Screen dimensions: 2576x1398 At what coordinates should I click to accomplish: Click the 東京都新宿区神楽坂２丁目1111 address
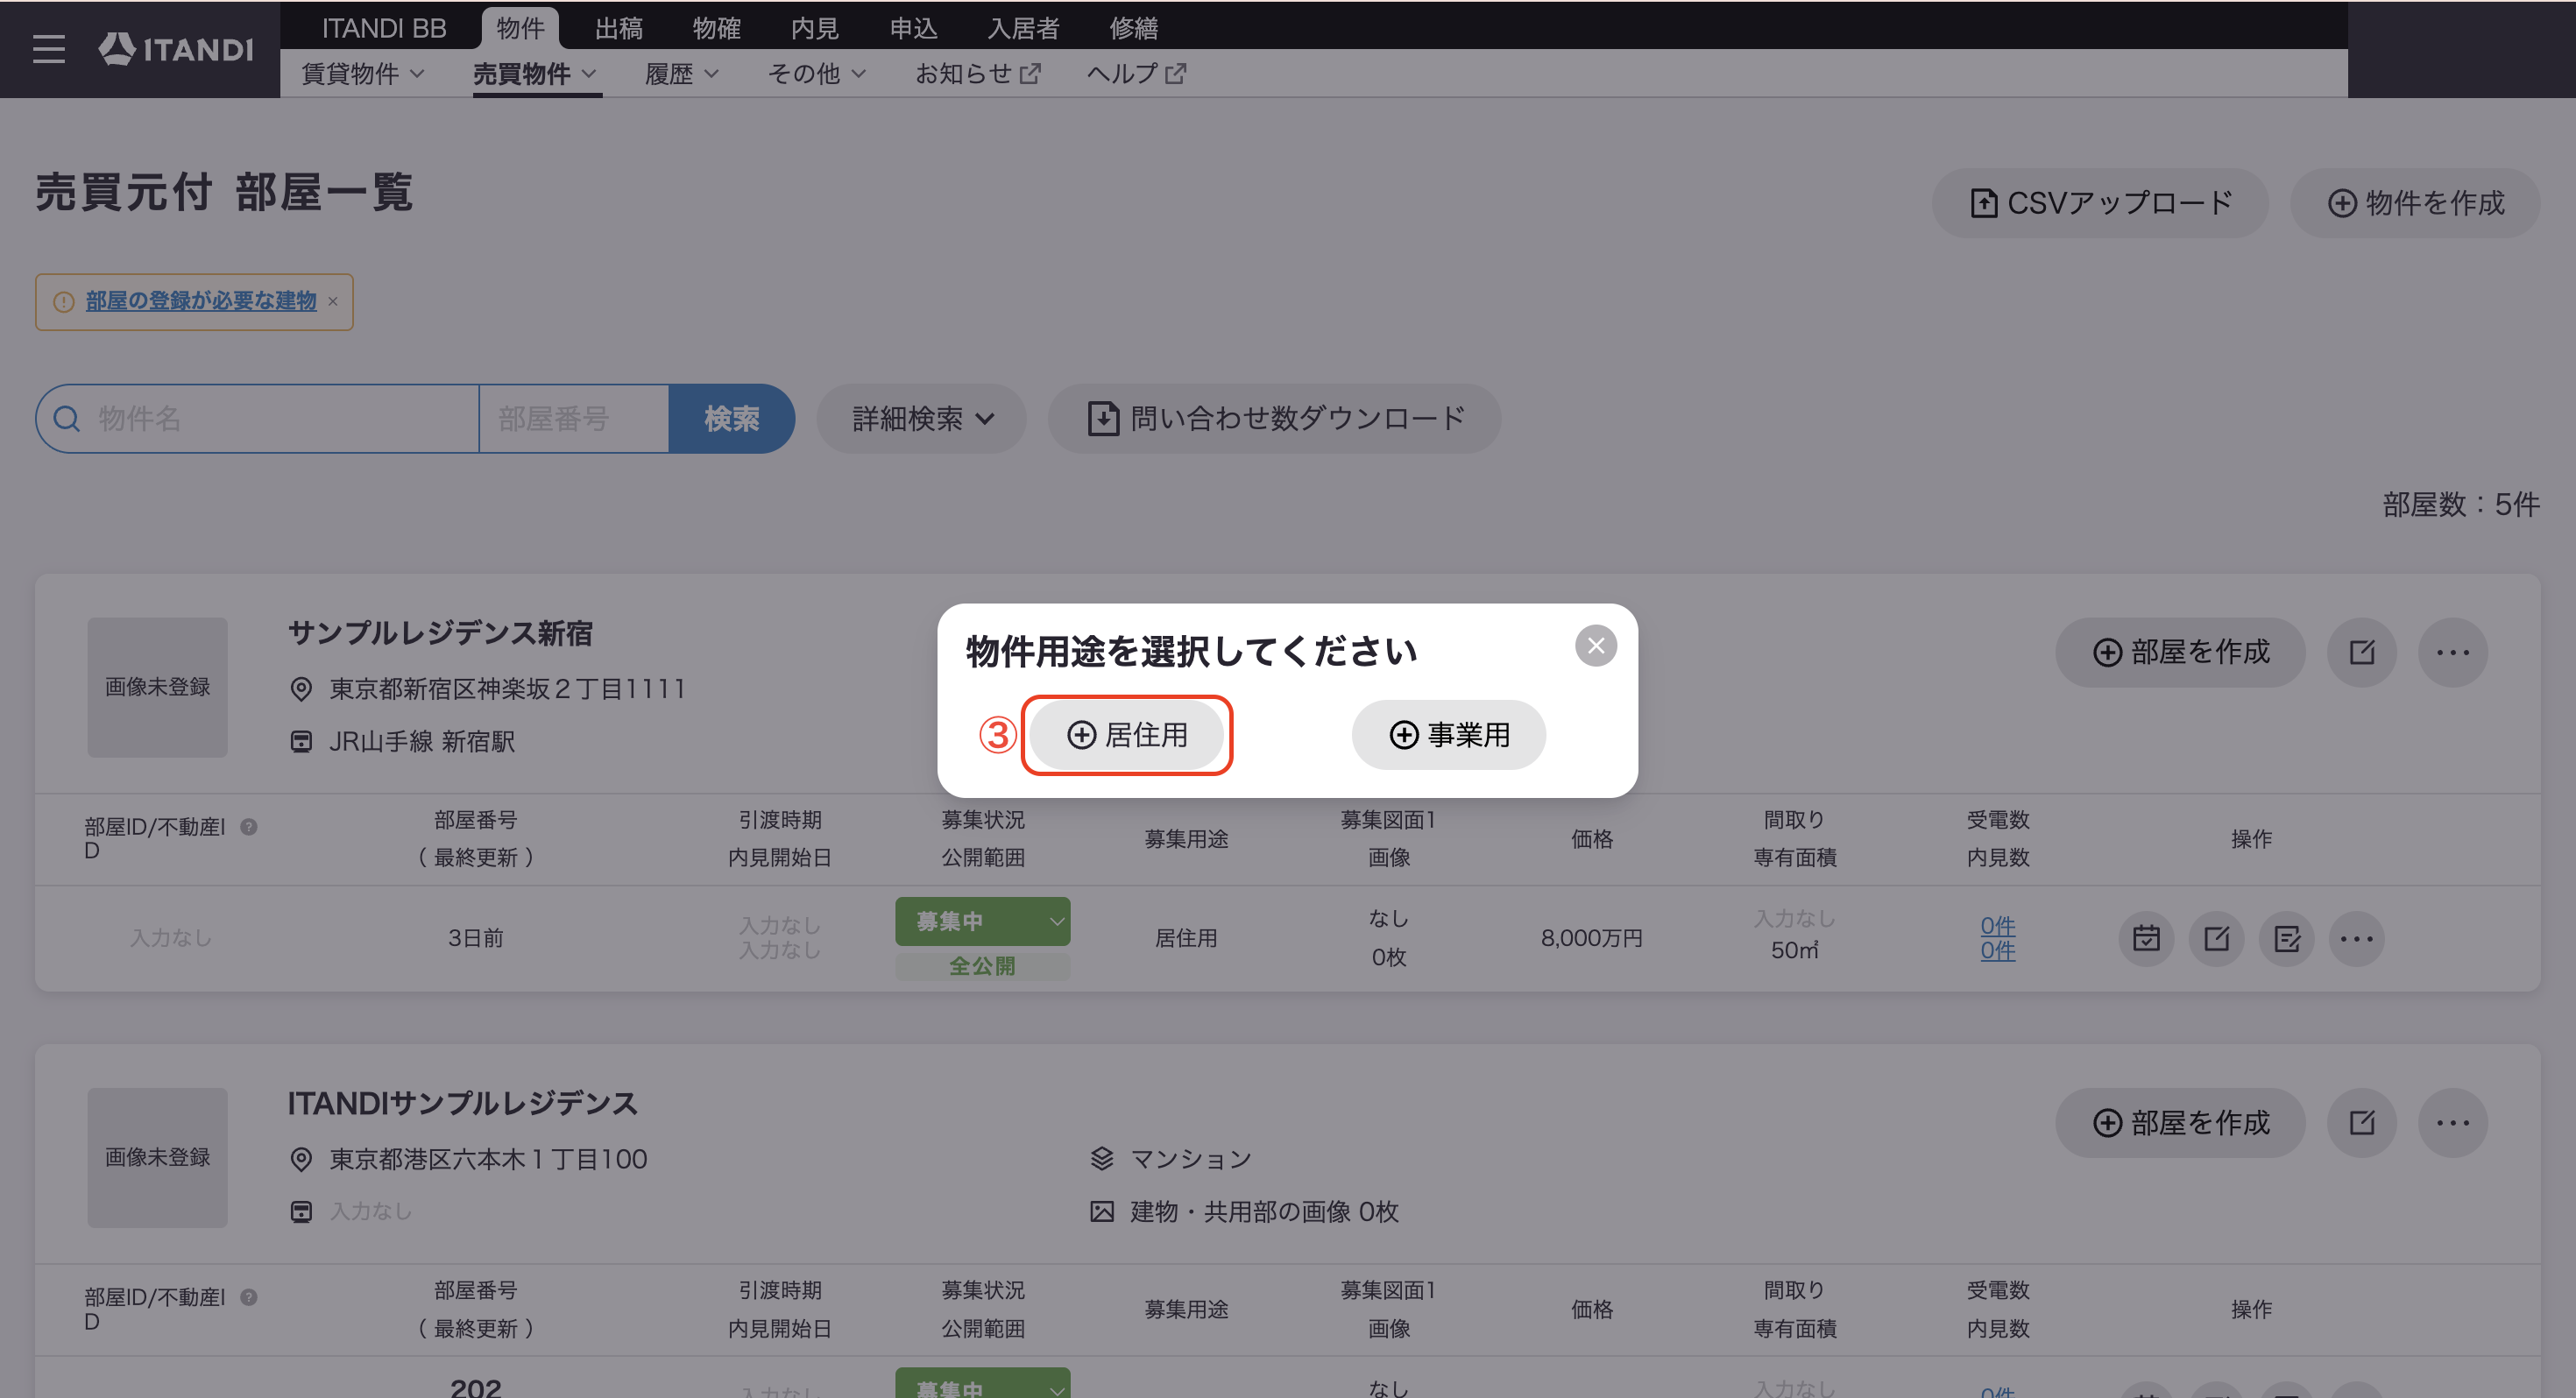pyautogui.click(x=507, y=689)
